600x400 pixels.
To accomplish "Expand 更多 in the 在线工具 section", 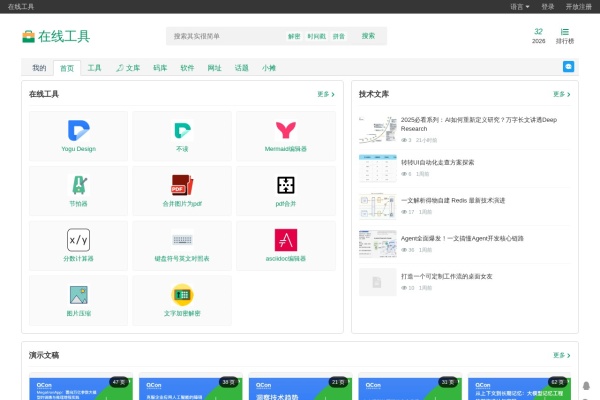I will [326, 94].
